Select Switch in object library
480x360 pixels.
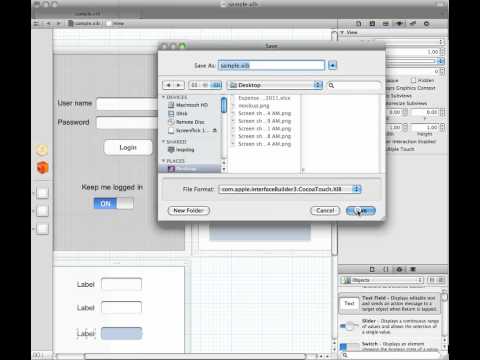tap(389, 346)
